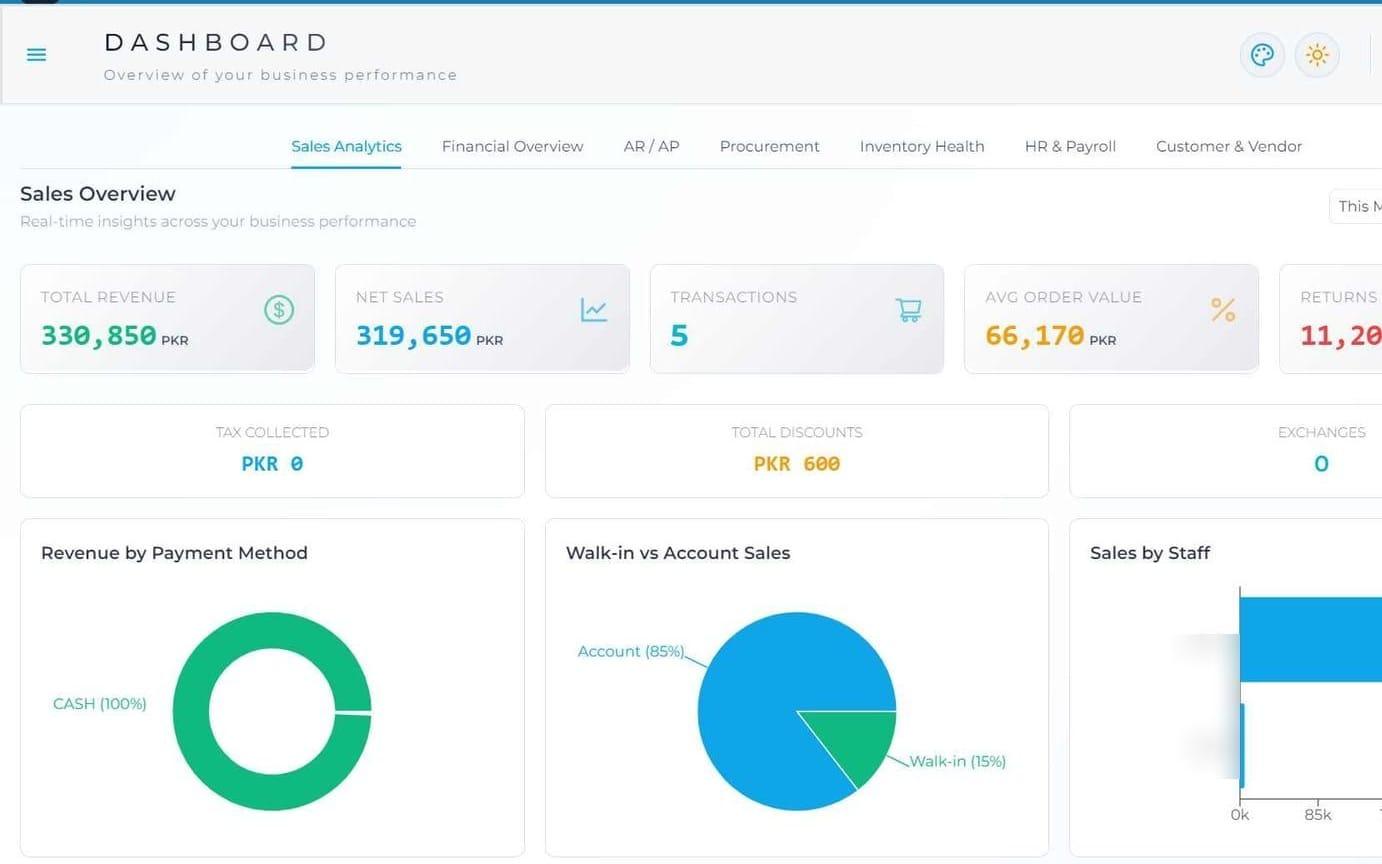1382x864 pixels.
Task: Toggle light mode sun icon
Action: (x=1317, y=55)
